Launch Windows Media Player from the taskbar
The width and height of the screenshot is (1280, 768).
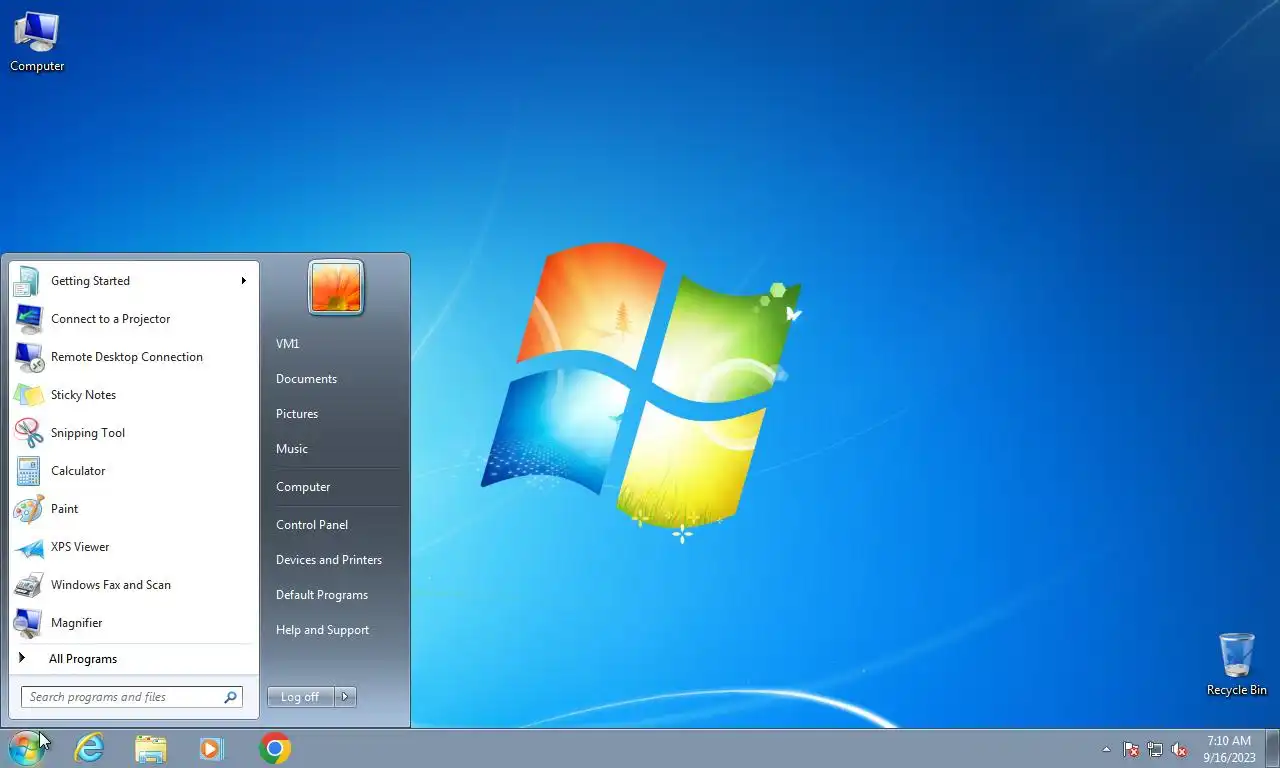click(x=212, y=748)
